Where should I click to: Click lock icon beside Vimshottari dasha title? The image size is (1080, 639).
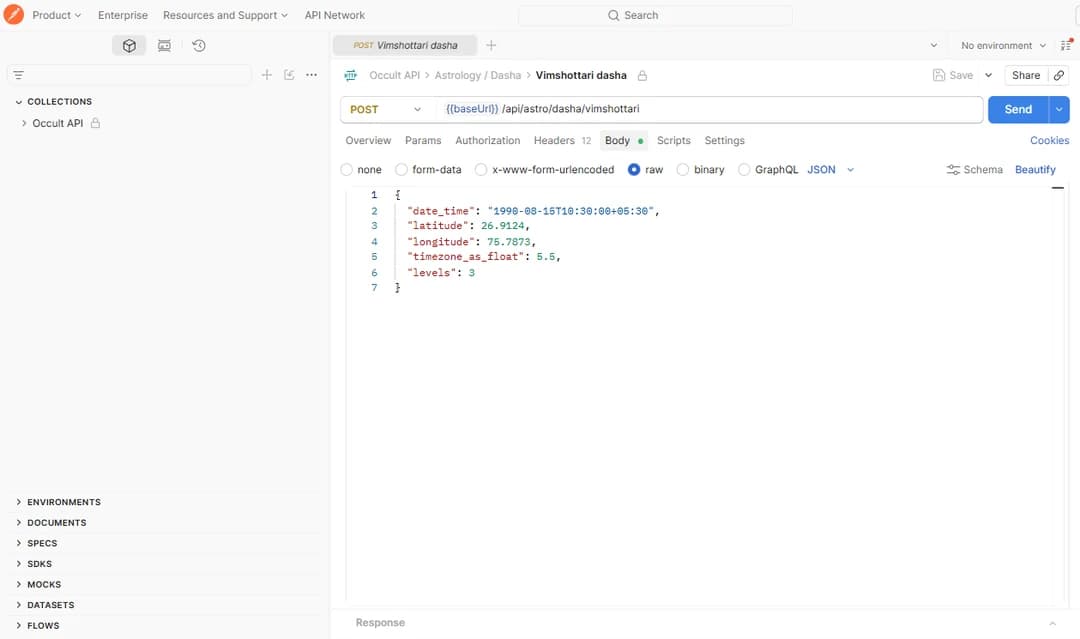(642, 76)
